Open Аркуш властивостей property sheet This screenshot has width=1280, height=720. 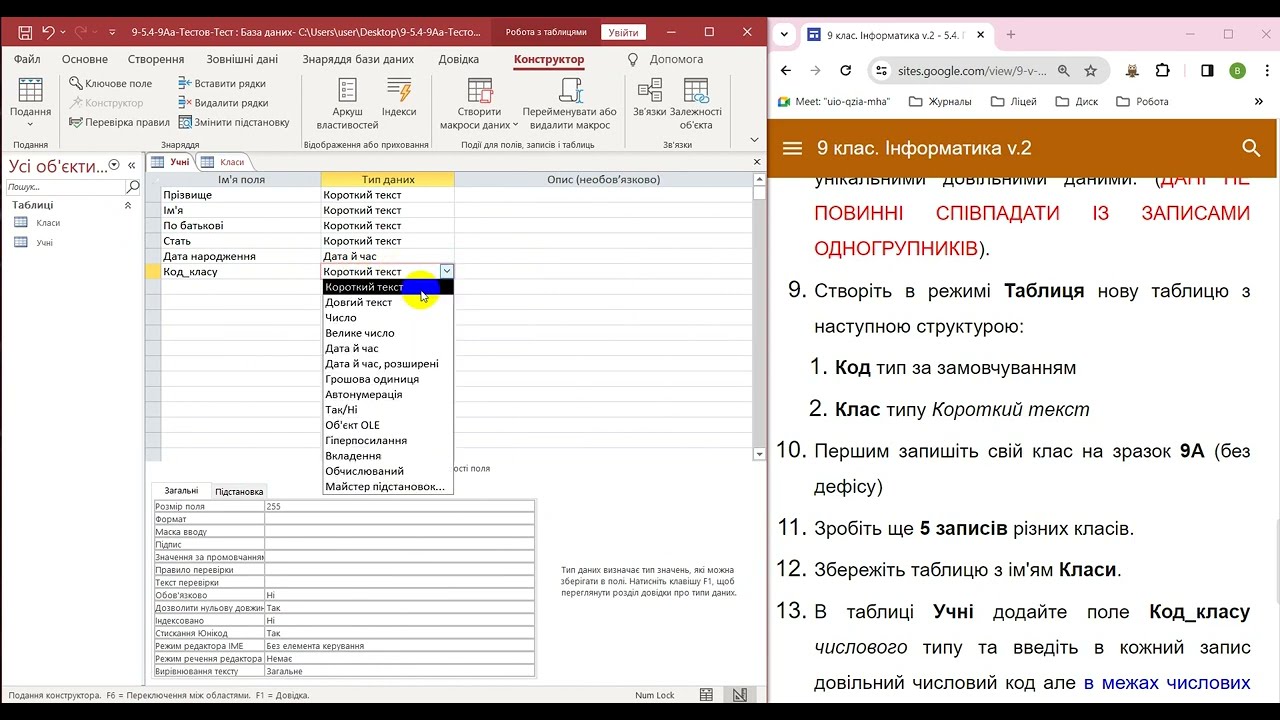(347, 103)
